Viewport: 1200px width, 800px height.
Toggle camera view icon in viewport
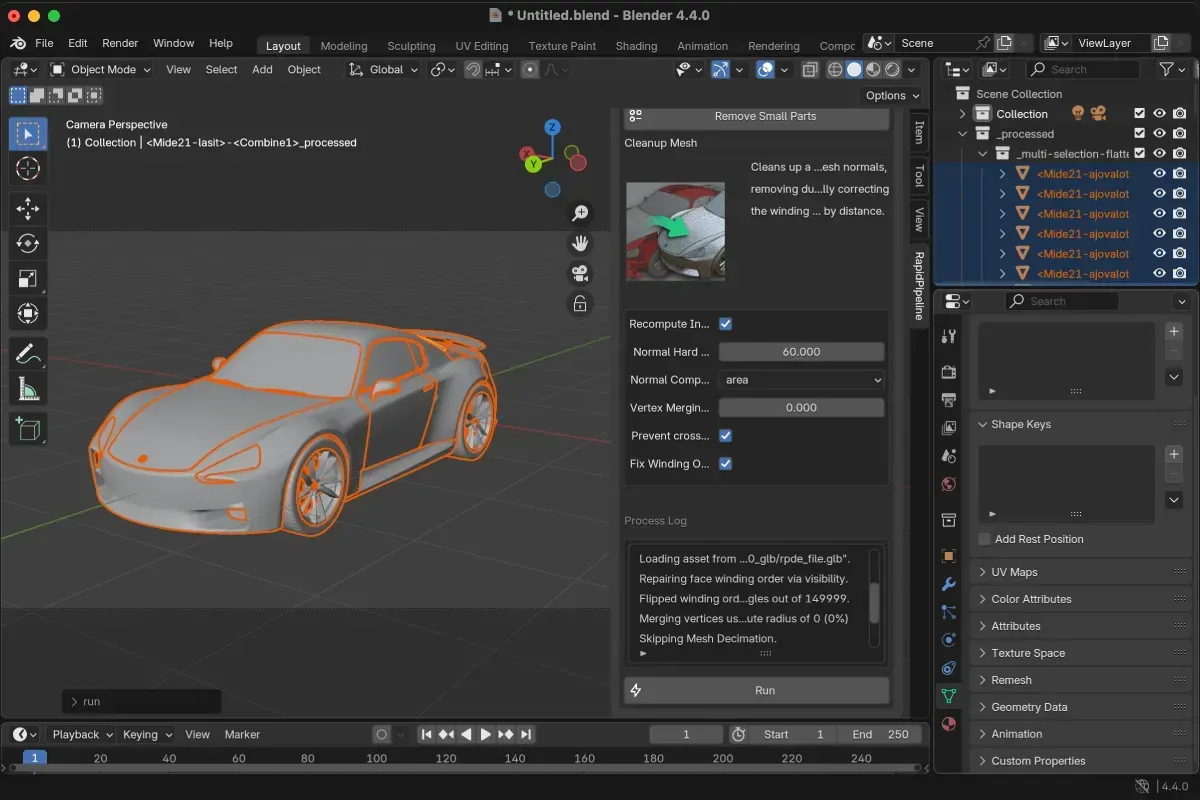point(580,273)
